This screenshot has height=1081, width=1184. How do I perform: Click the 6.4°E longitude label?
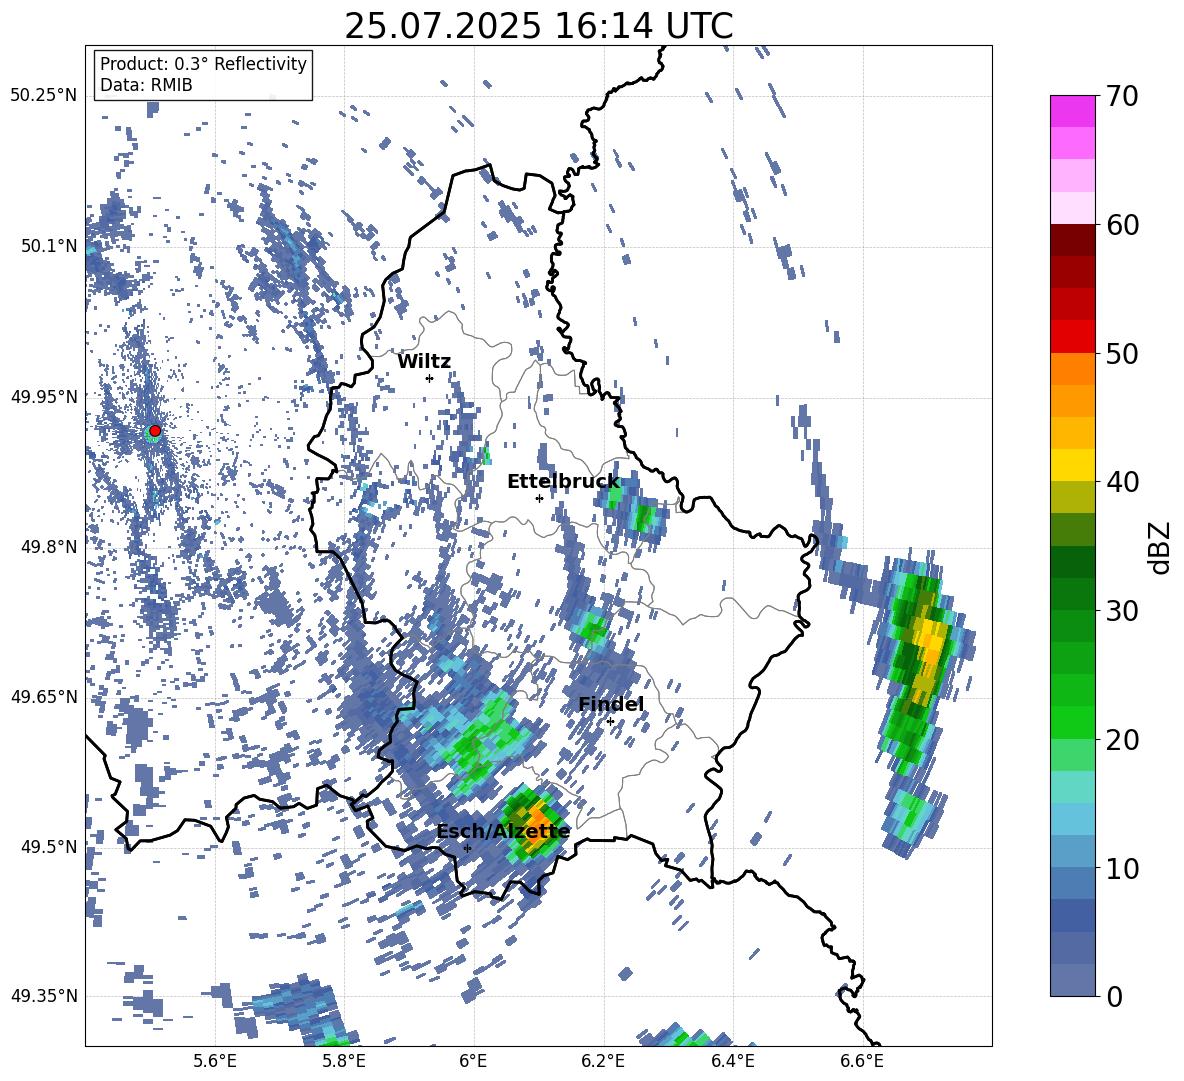[732, 1061]
